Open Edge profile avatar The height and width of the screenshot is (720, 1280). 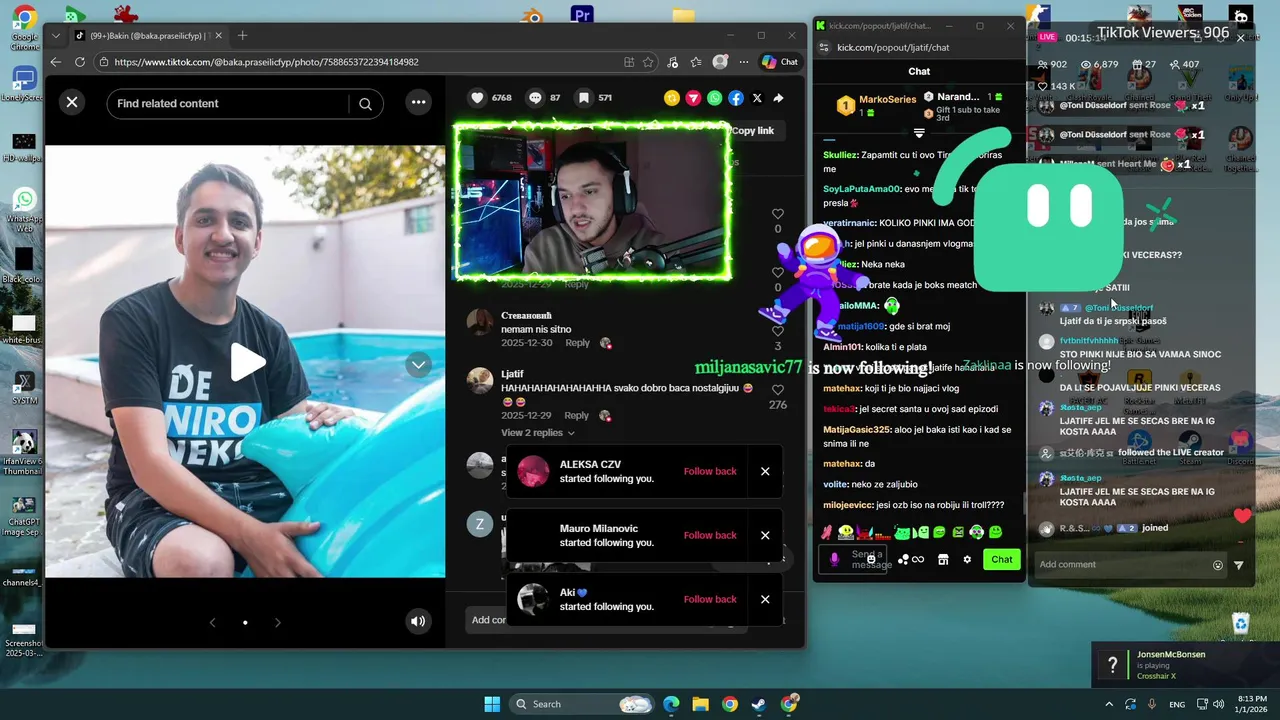click(720, 62)
